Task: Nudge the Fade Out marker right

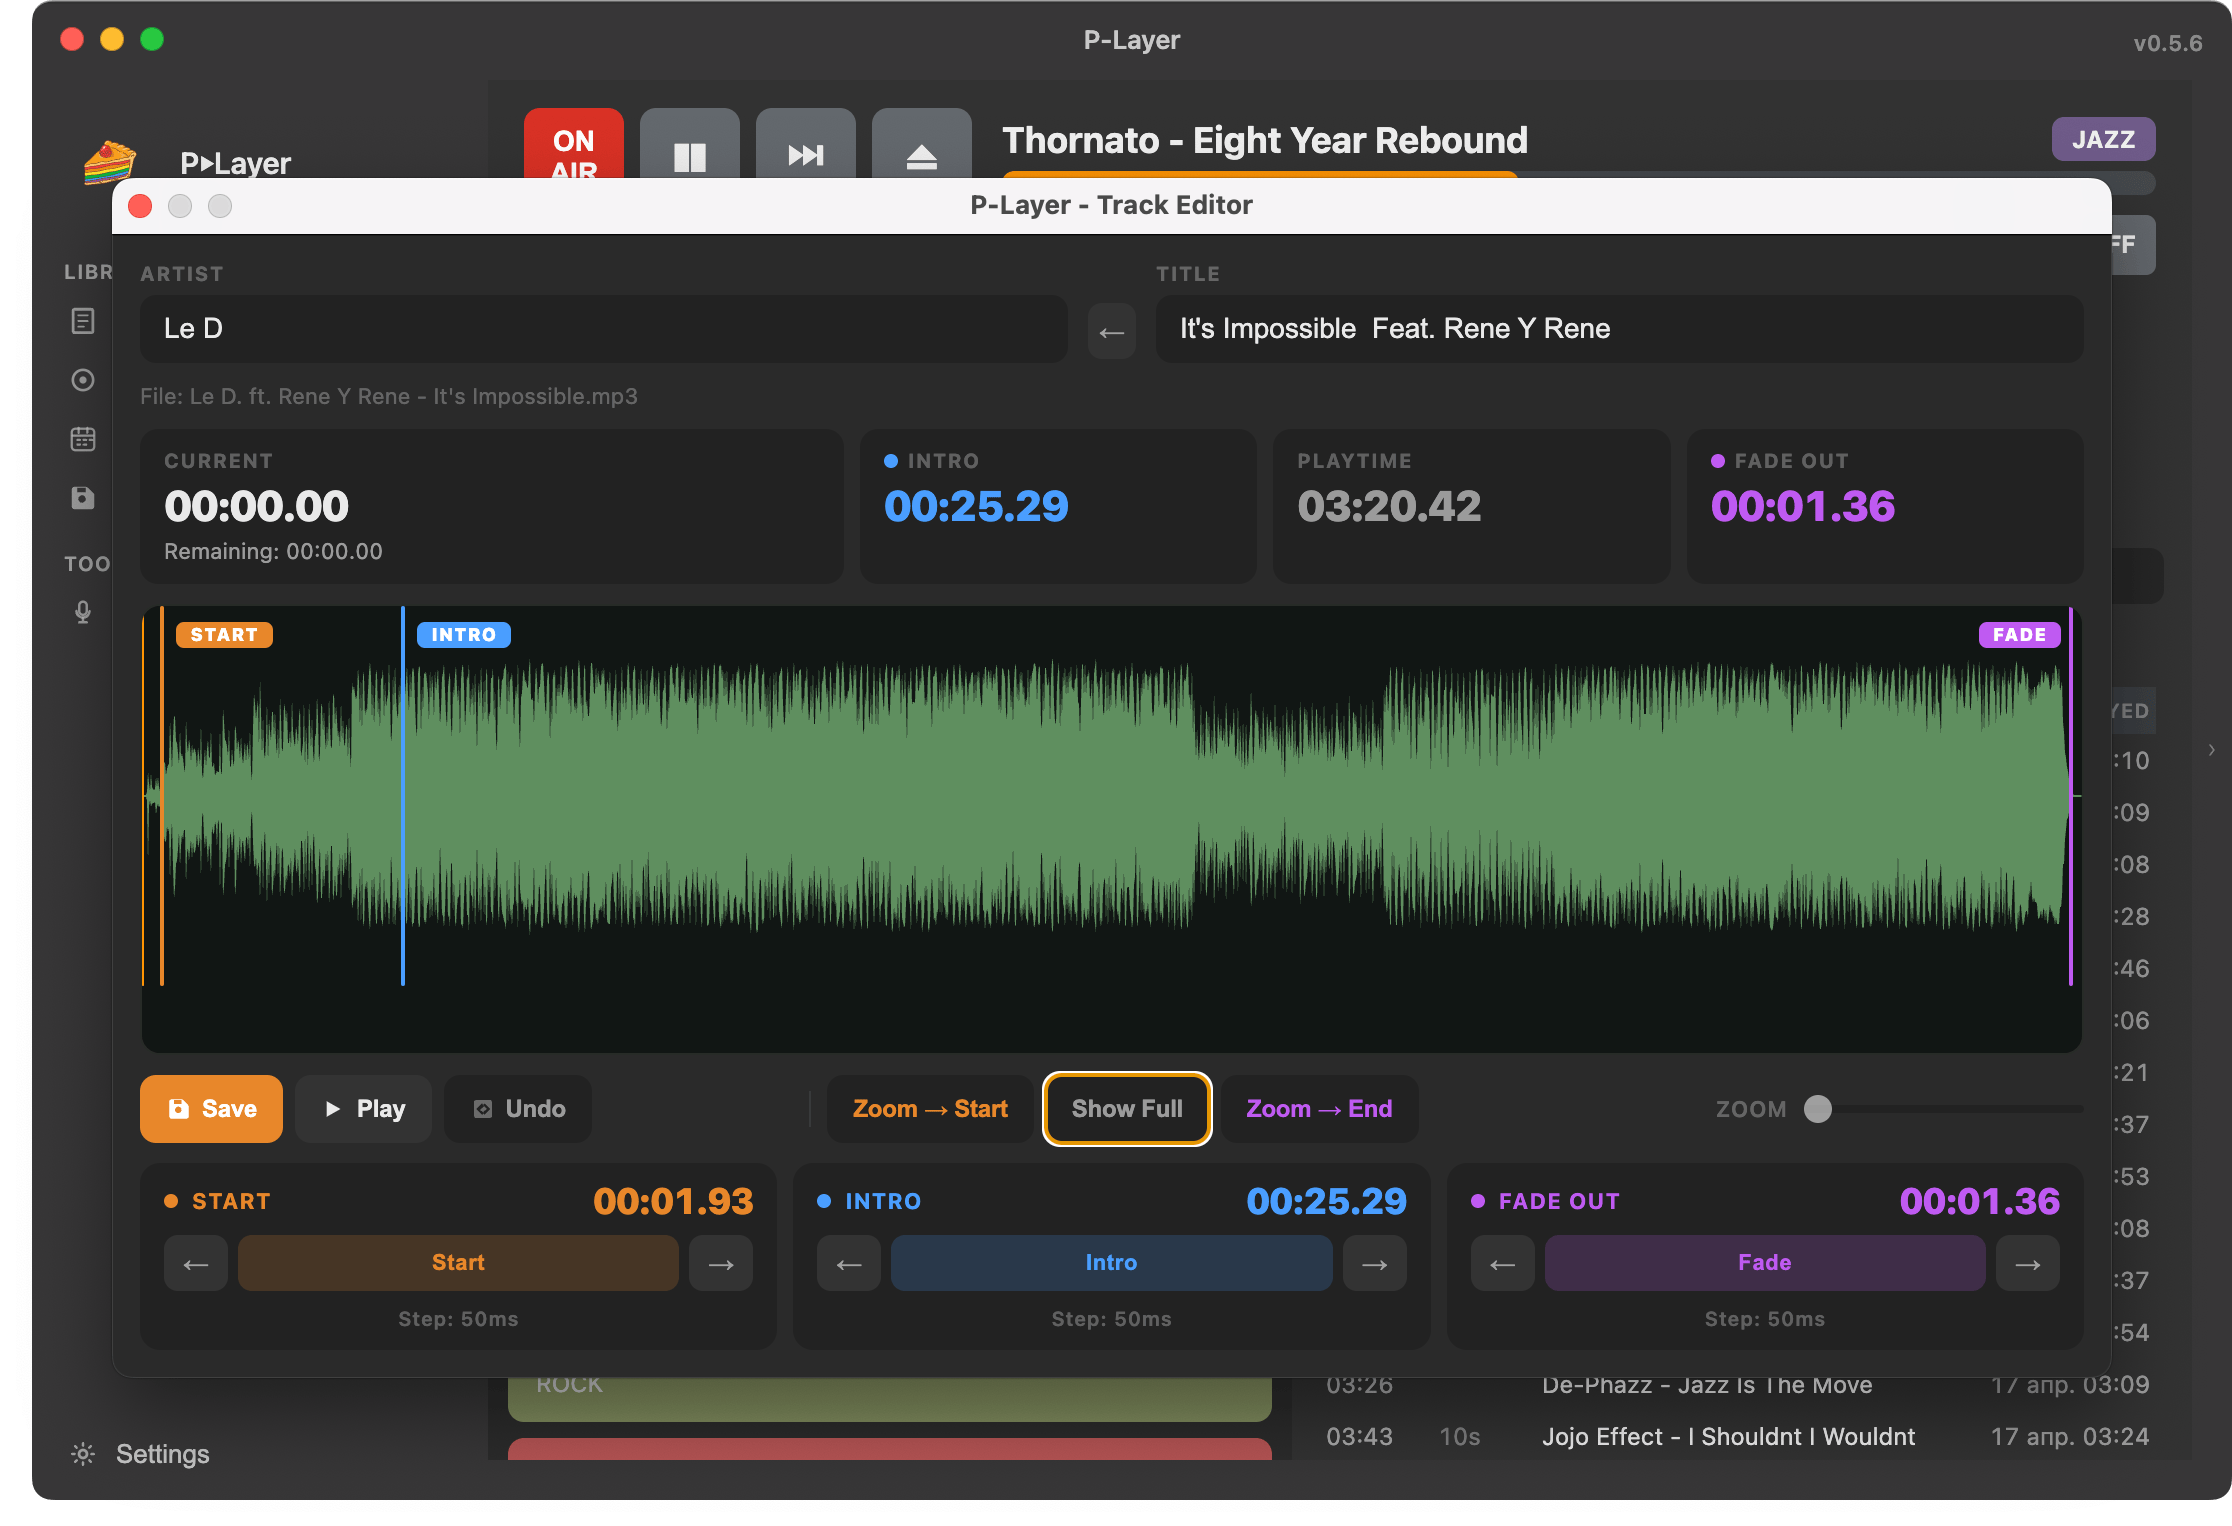Action: click(x=2028, y=1264)
